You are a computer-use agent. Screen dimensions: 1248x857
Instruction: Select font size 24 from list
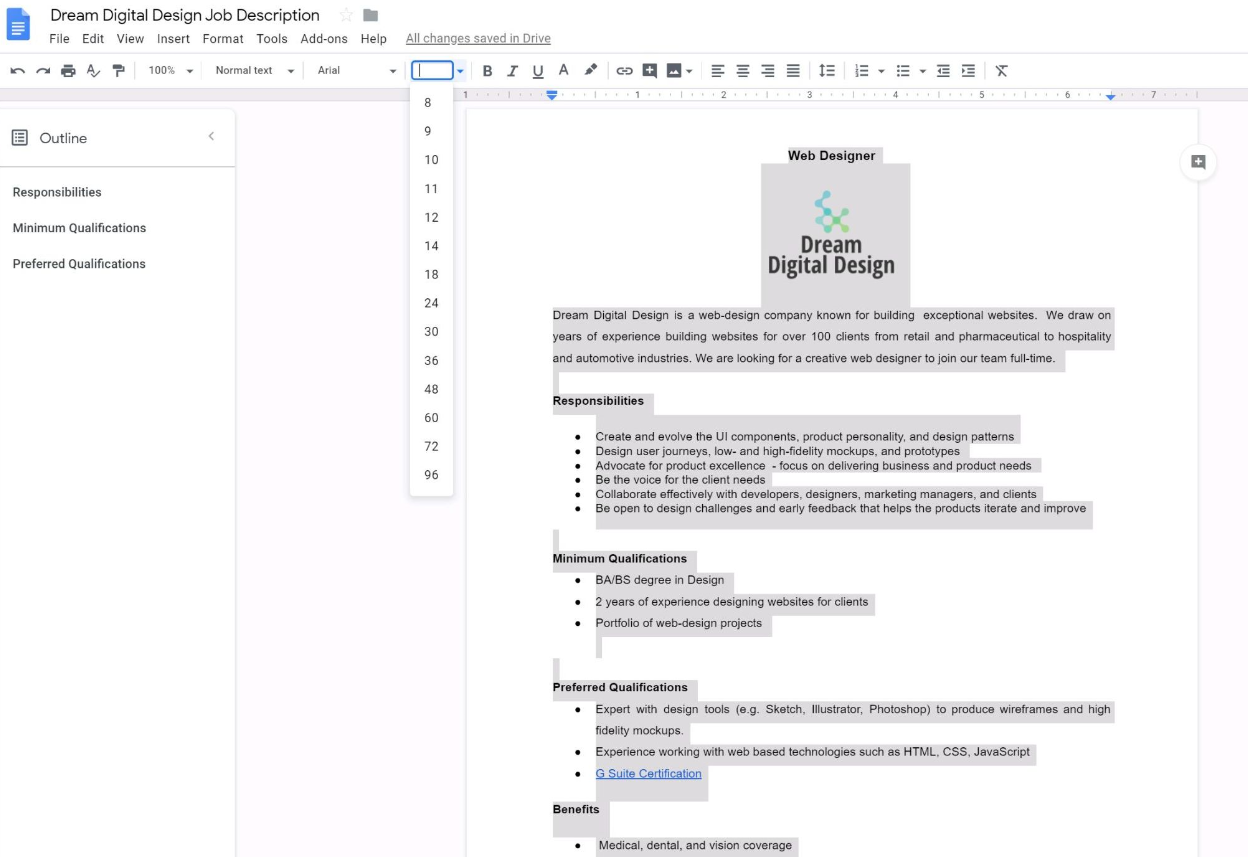coord(431,303)
